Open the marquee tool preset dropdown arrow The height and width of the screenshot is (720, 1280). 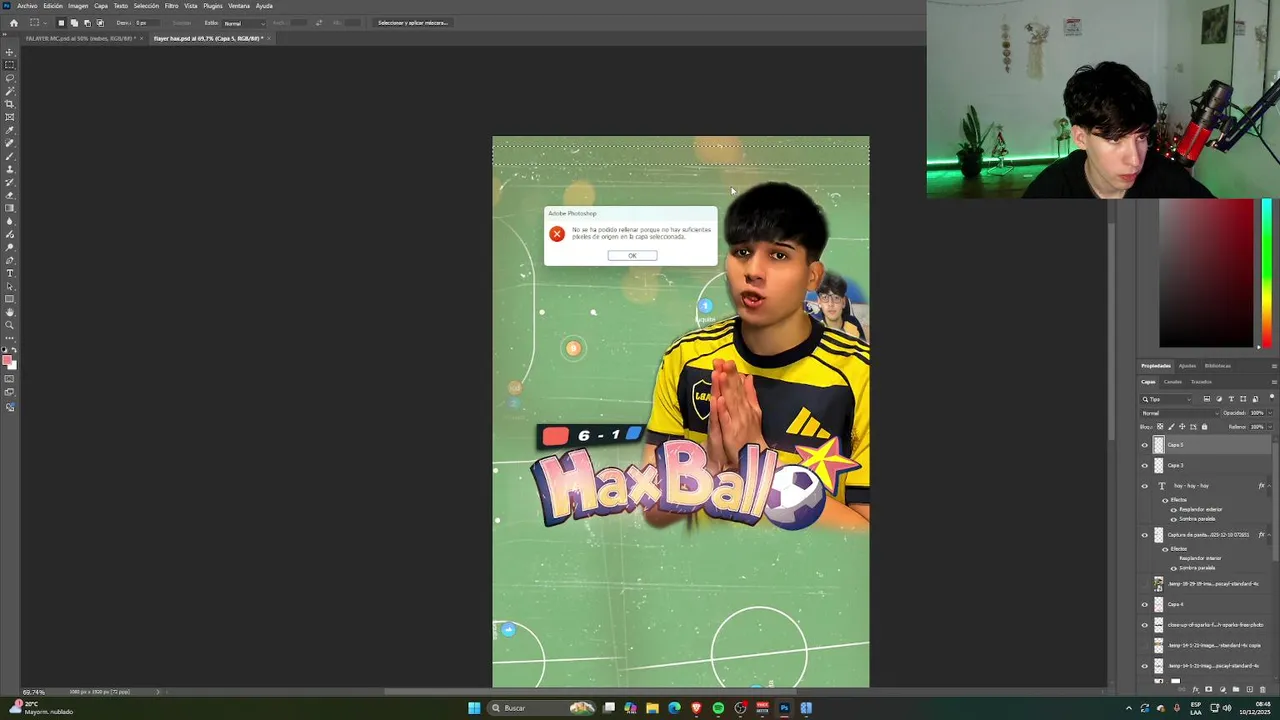click(x=45, y=23)
